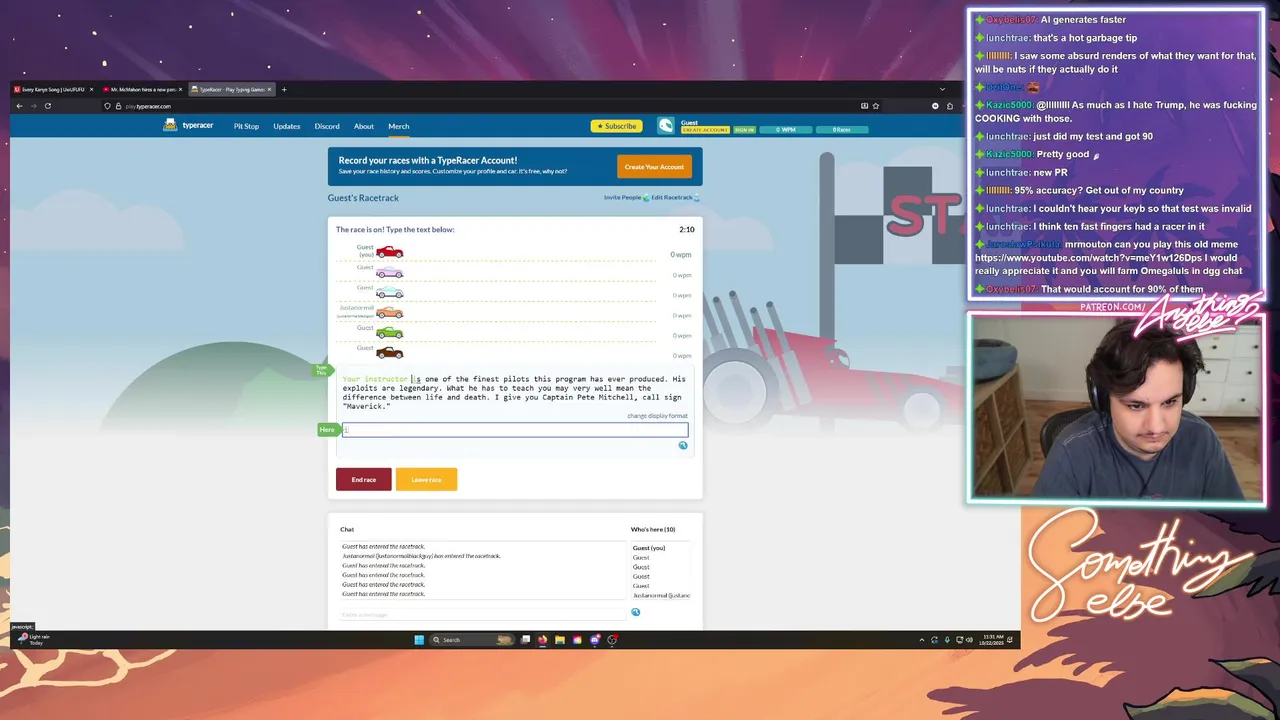The height and width of the screenshot is (720, 1280).
Task: Open a new browser tab
Action: click(284, 90)
